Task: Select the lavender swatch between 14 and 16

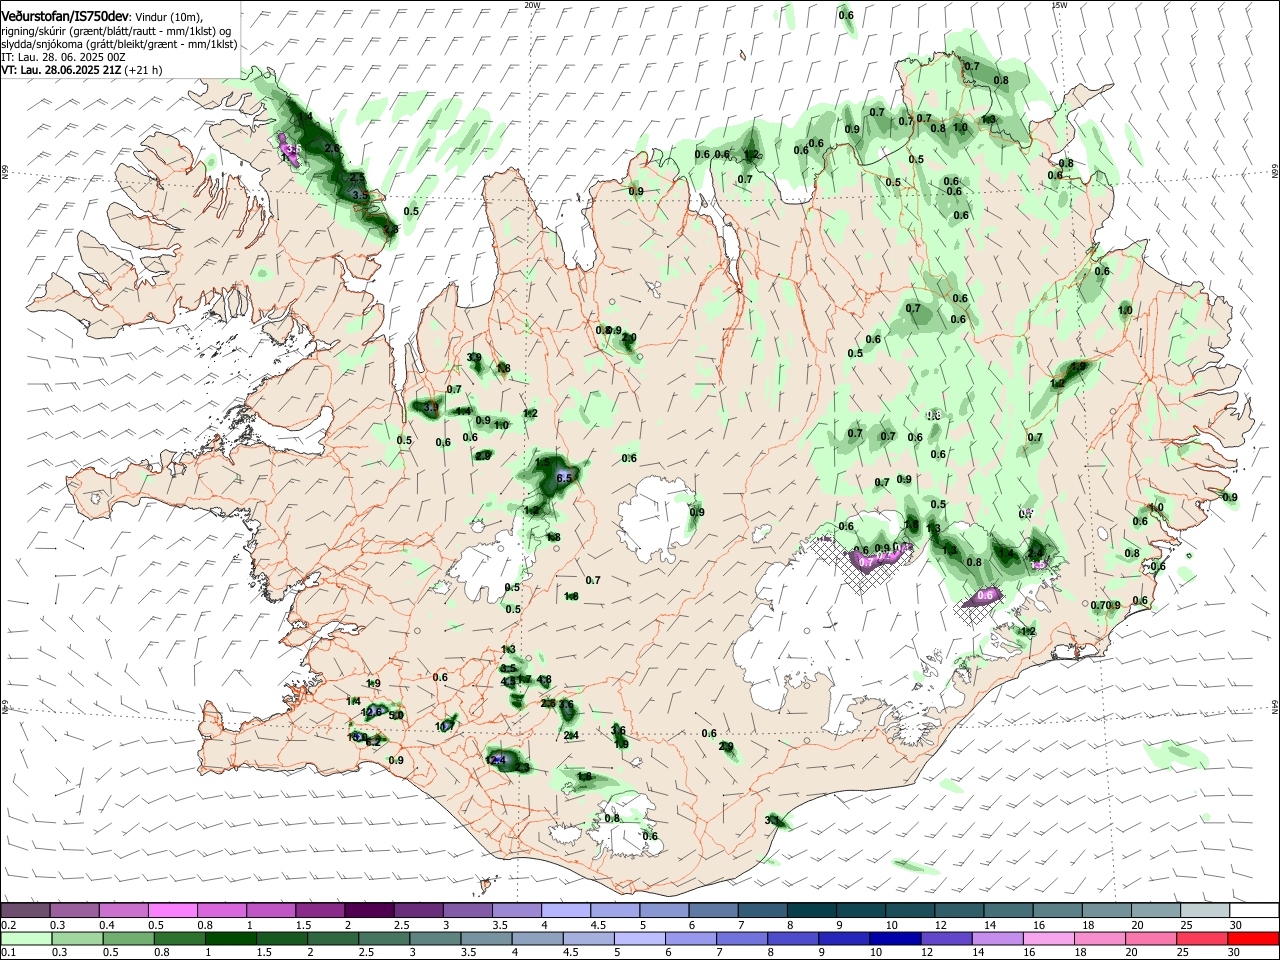Action: pos(998,939)
